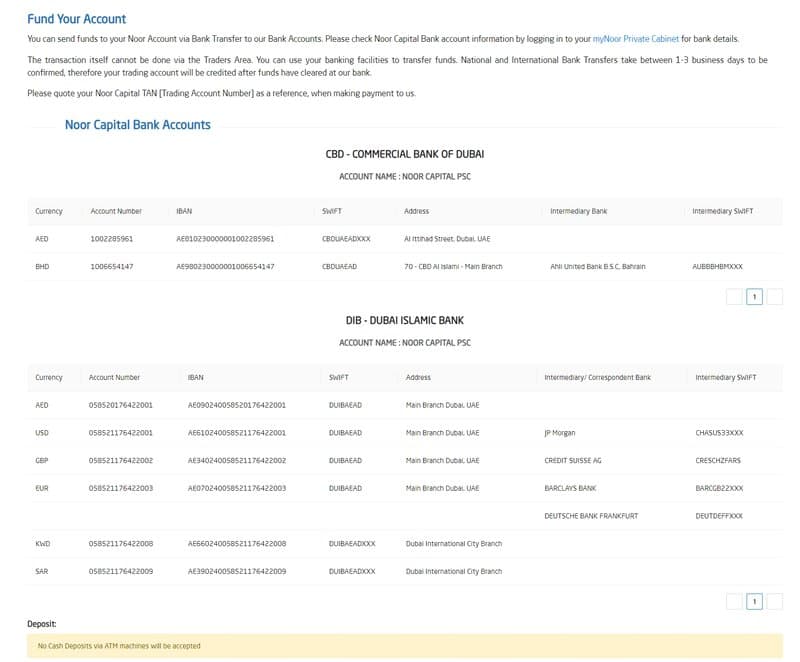Open the myNoor Private Cabinet link

tap(635, 39)
